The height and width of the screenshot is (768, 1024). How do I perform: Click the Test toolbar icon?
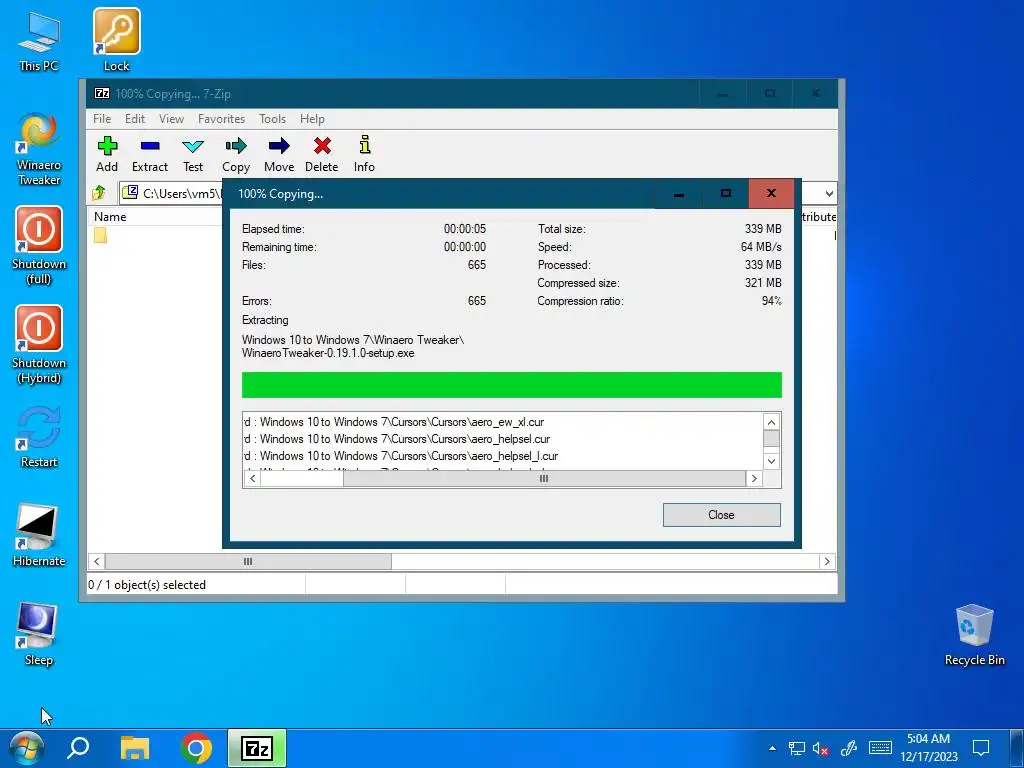point(193,154)
